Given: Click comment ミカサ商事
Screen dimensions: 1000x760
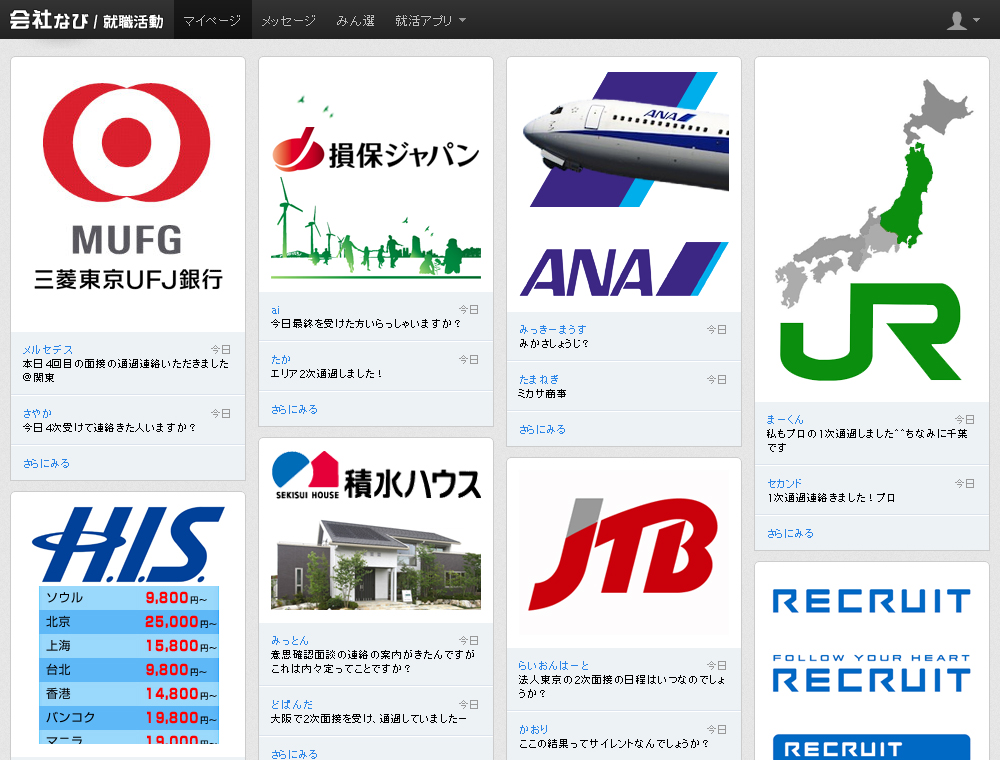Looking at the screenshot, I should pyautogui.click(x=542, y=393).
